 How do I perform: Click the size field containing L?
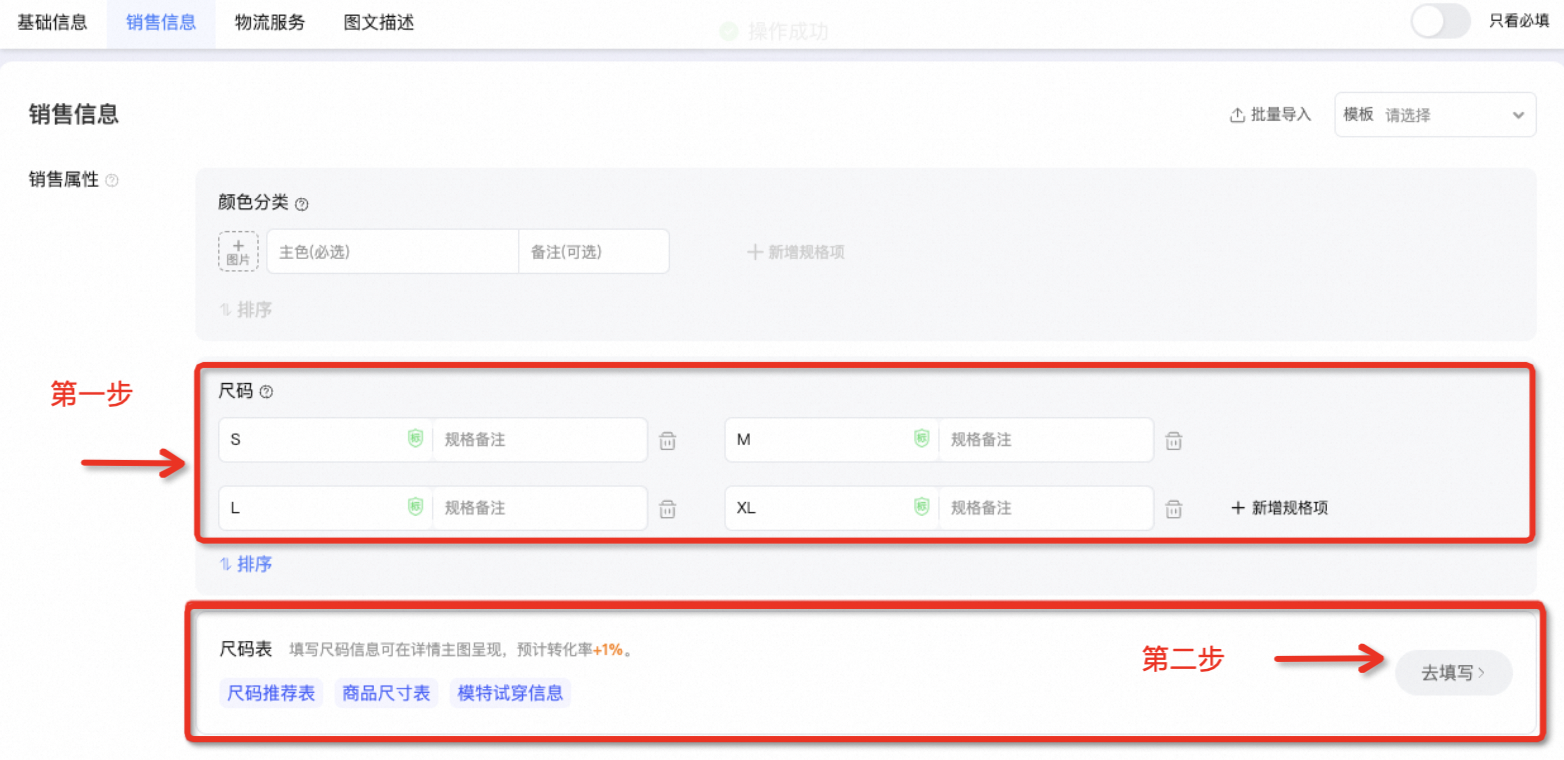point(325,508)
